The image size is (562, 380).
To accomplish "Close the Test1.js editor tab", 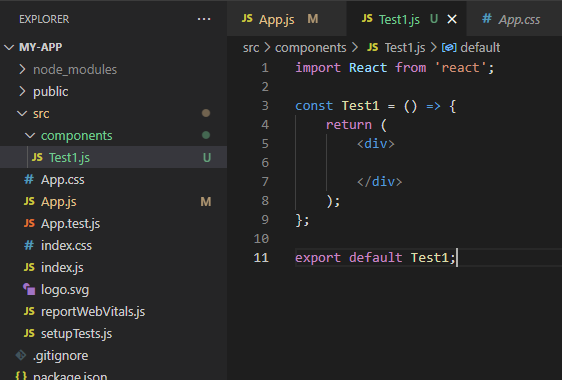I will point(452,19).
